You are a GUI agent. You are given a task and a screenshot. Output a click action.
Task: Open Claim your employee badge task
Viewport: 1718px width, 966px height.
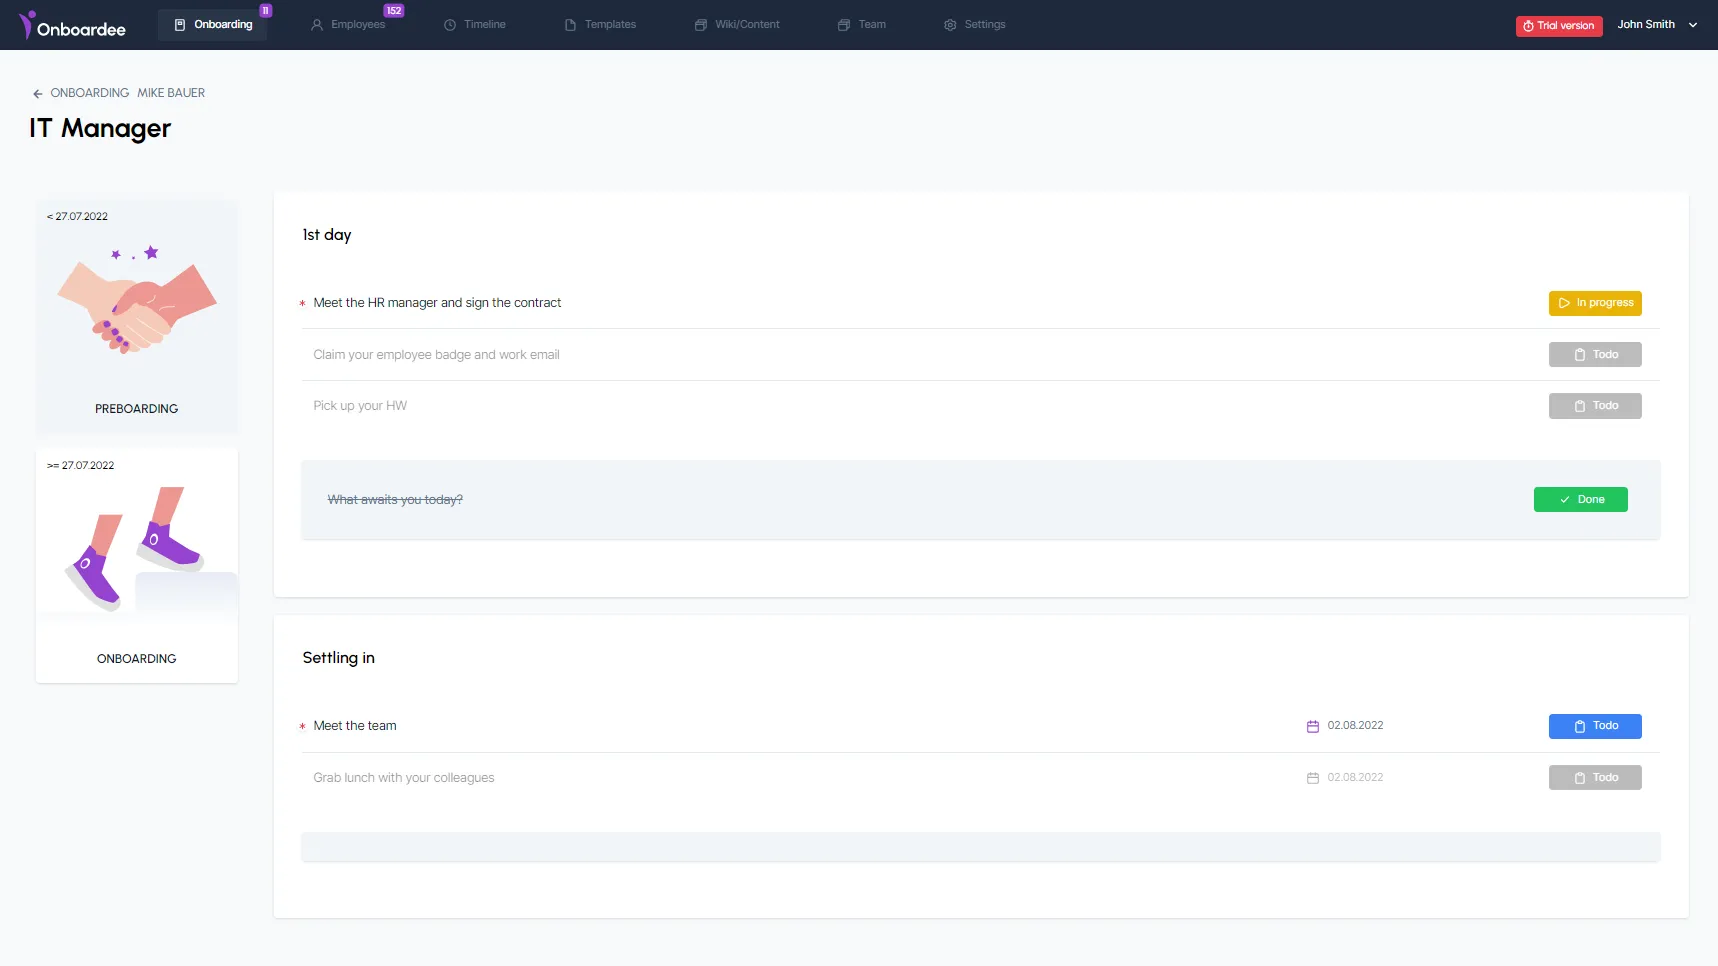pyautogui.click(x=436, y=355)
